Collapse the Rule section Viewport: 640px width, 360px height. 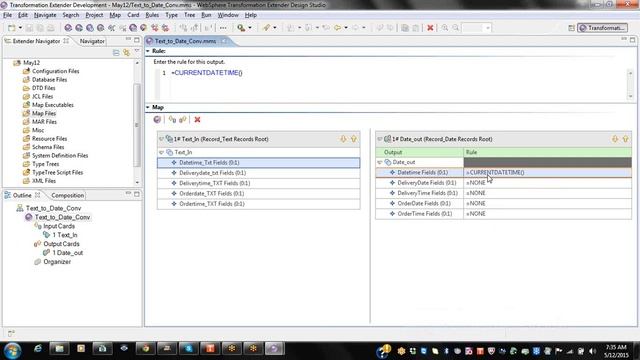[148, 51]
